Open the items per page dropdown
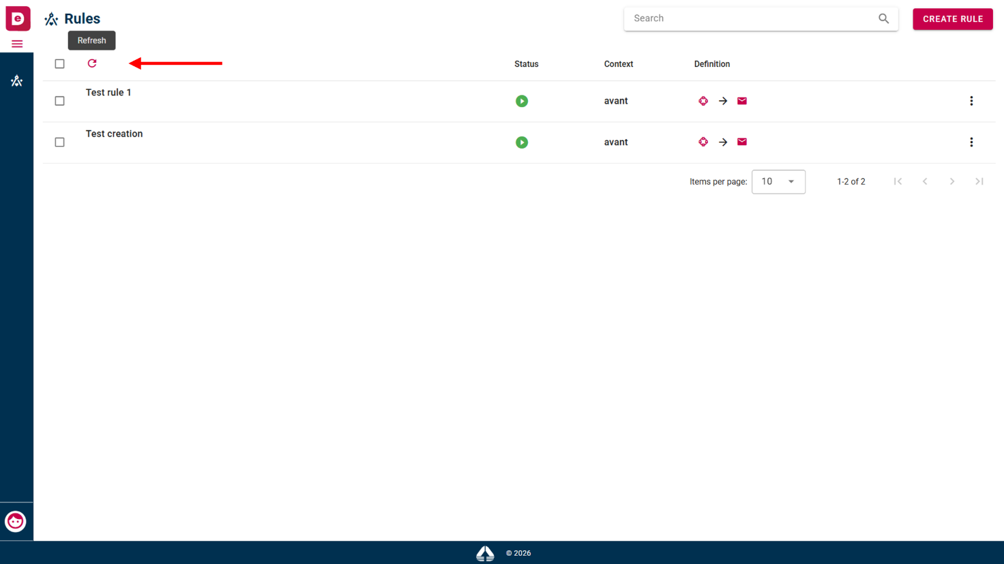The height and width of the screenshot is (564, 1004). (x=779, y=182)
